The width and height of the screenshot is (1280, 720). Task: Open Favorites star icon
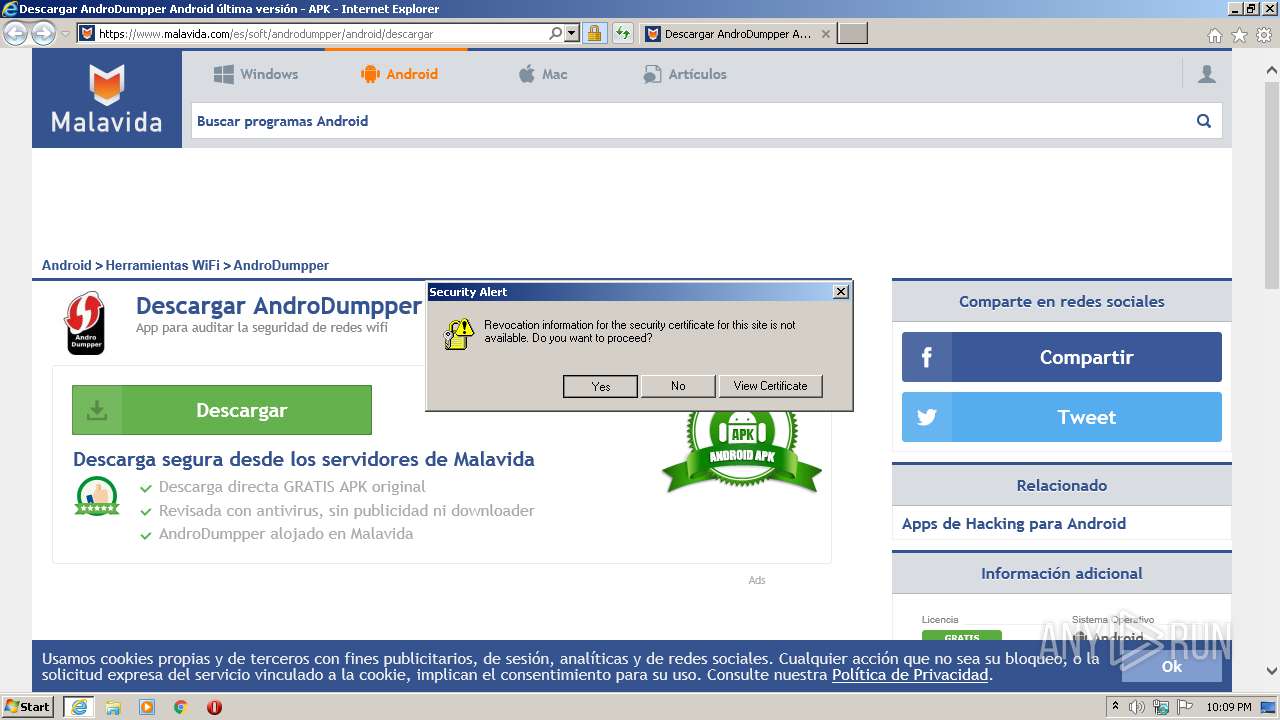pyautogui.click(x=1239, y=35)
